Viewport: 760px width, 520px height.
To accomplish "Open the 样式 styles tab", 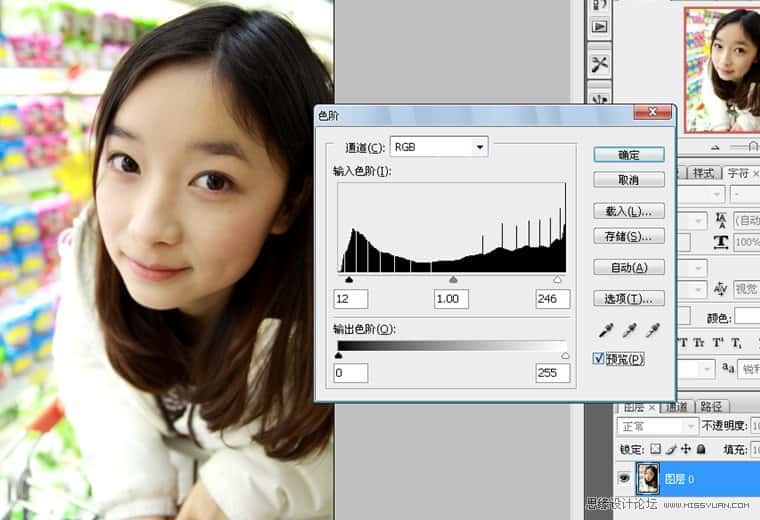I will point(703,173).
